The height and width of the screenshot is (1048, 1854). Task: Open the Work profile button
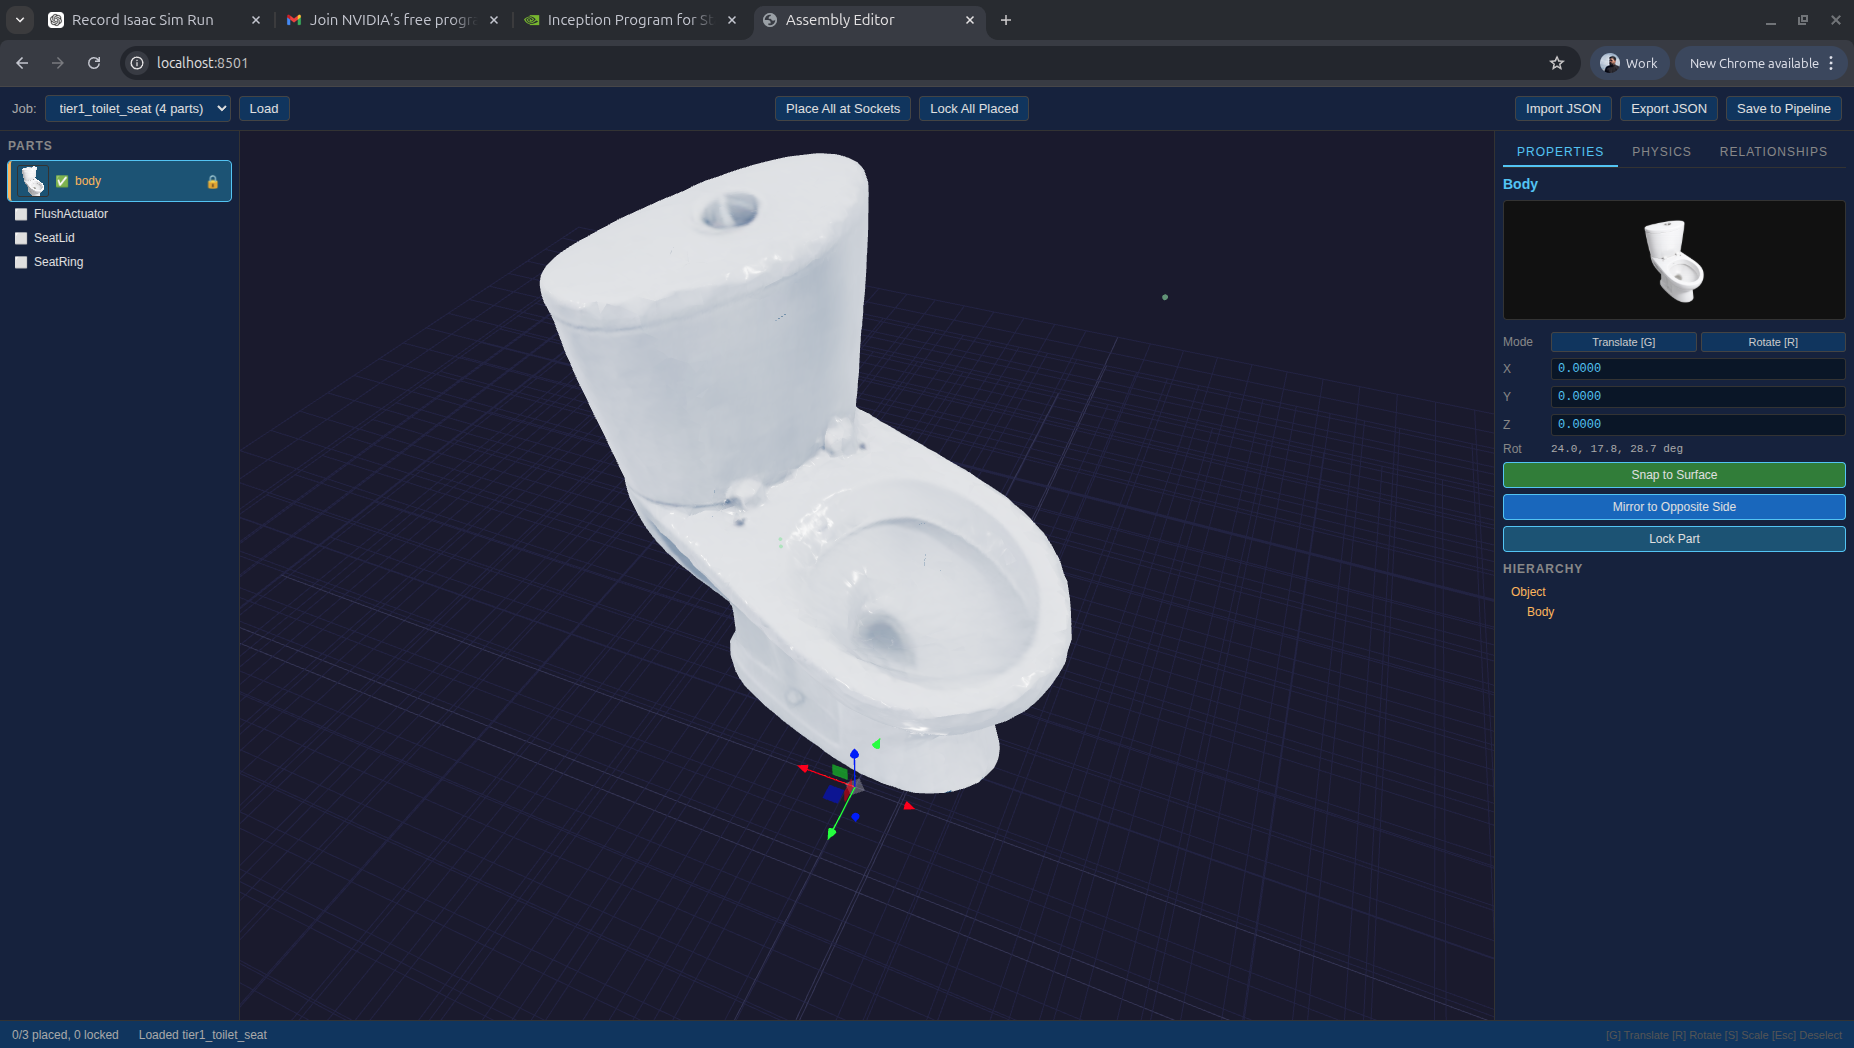pos(1629,63)
